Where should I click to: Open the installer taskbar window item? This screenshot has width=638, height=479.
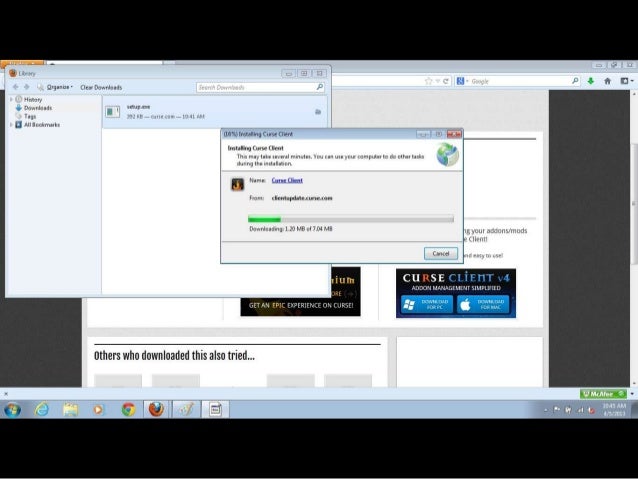coord(216,409)
